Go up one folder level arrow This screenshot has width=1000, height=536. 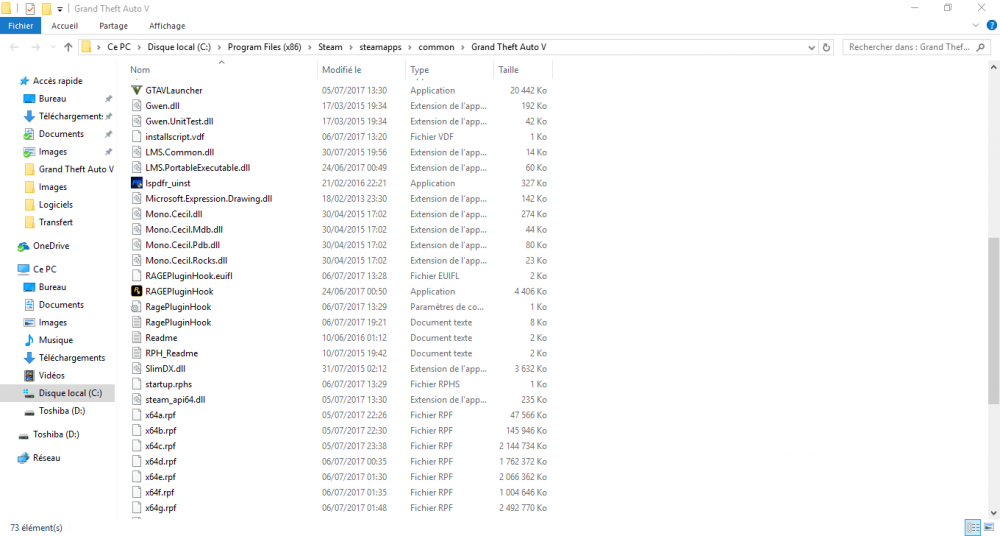coord(68,47)
